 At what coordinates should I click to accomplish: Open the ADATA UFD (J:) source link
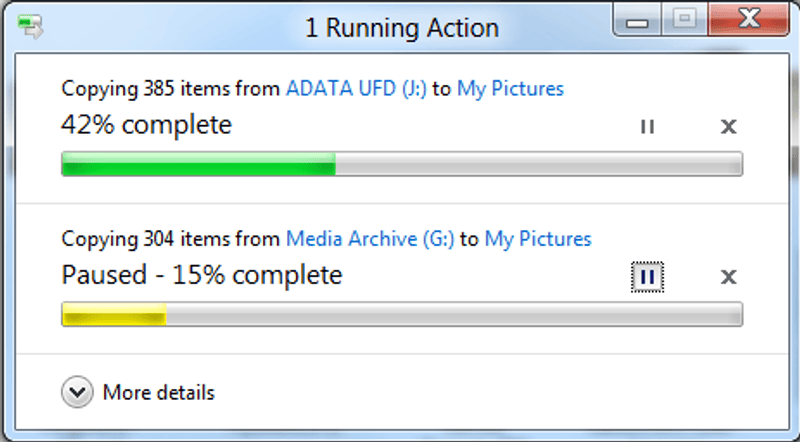(356, 88)
